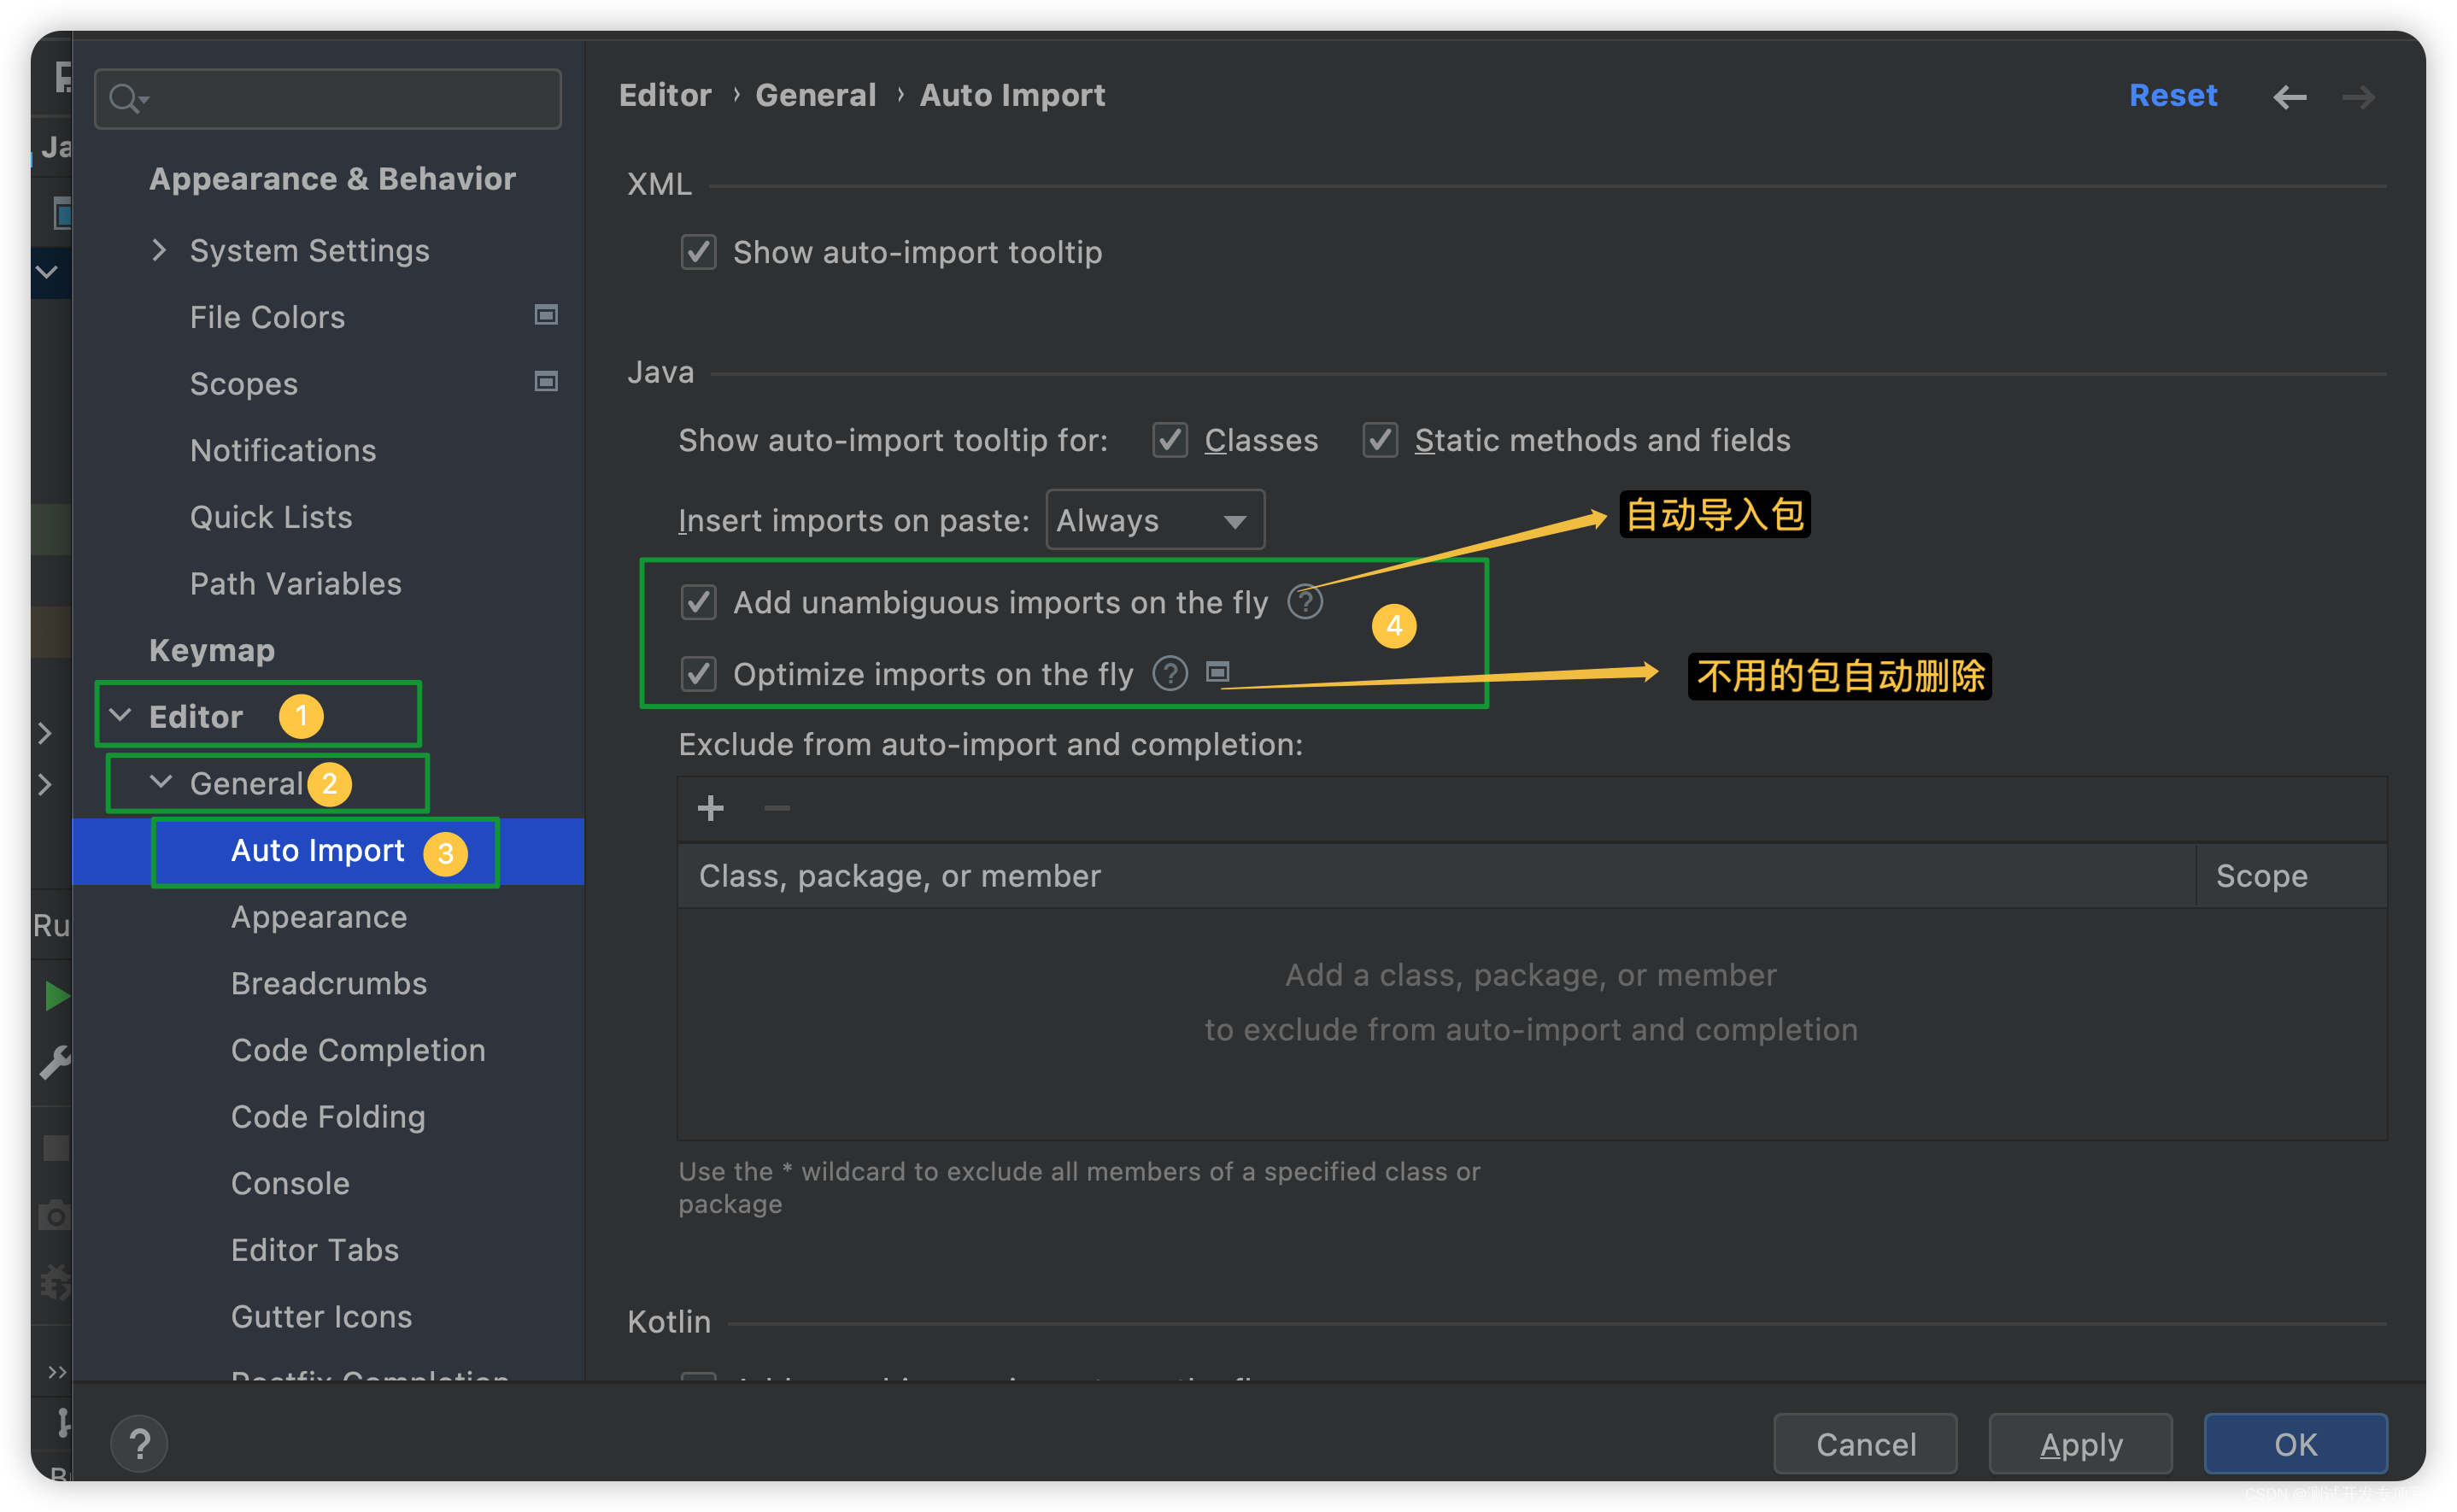
Task: Click the Class, package, or member column header
Action: [1435, 875]
